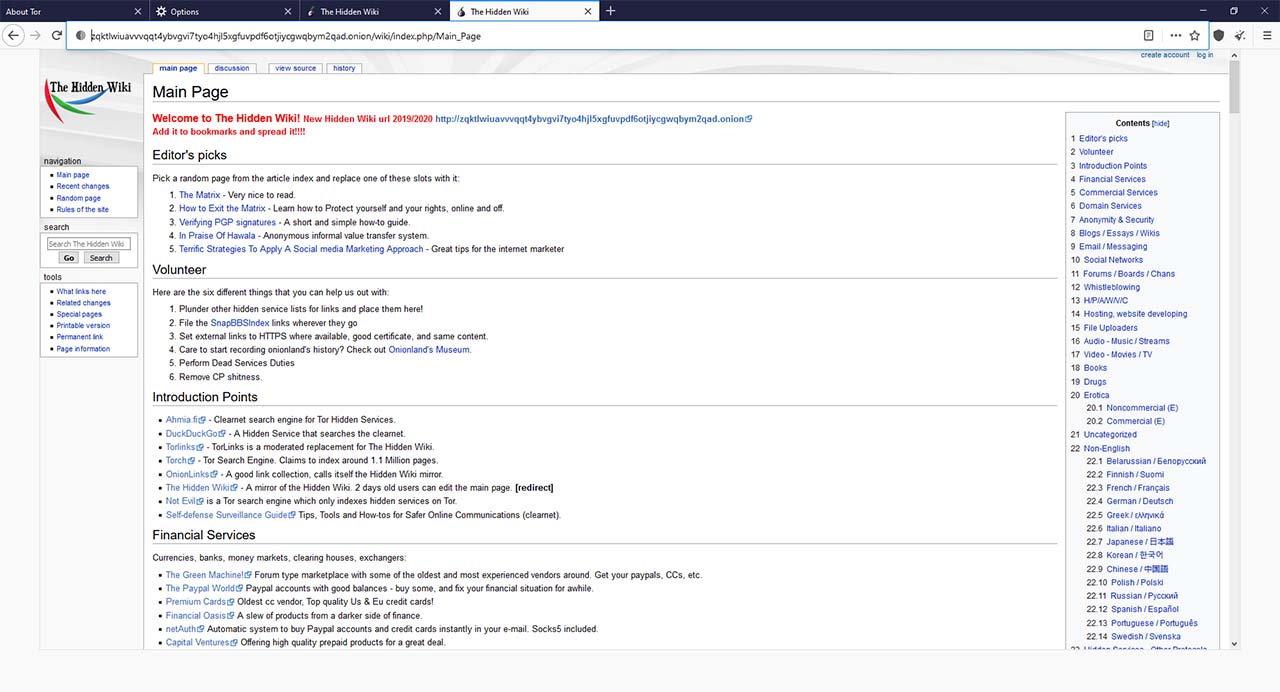Screen dimensions: 1280x692
Task: Open What links here tool
Action: (x=81, y=292)
